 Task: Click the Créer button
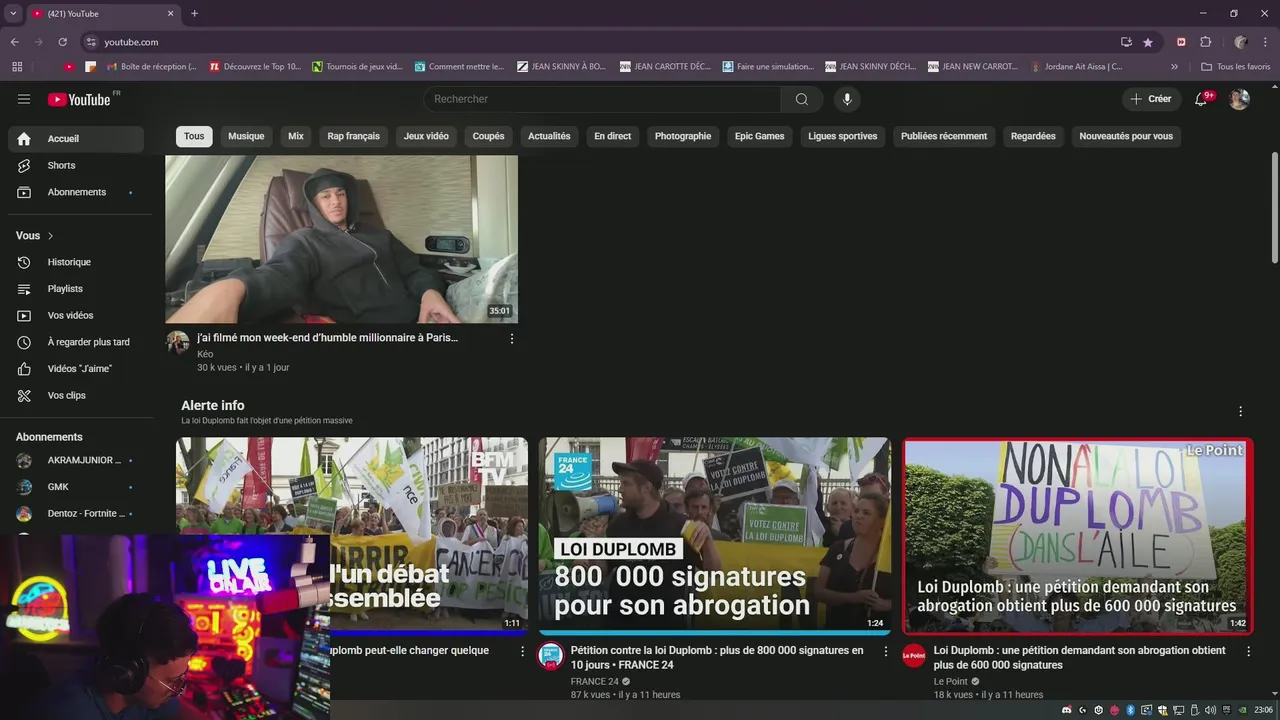pyautogui.click(x=1151, y=99)
